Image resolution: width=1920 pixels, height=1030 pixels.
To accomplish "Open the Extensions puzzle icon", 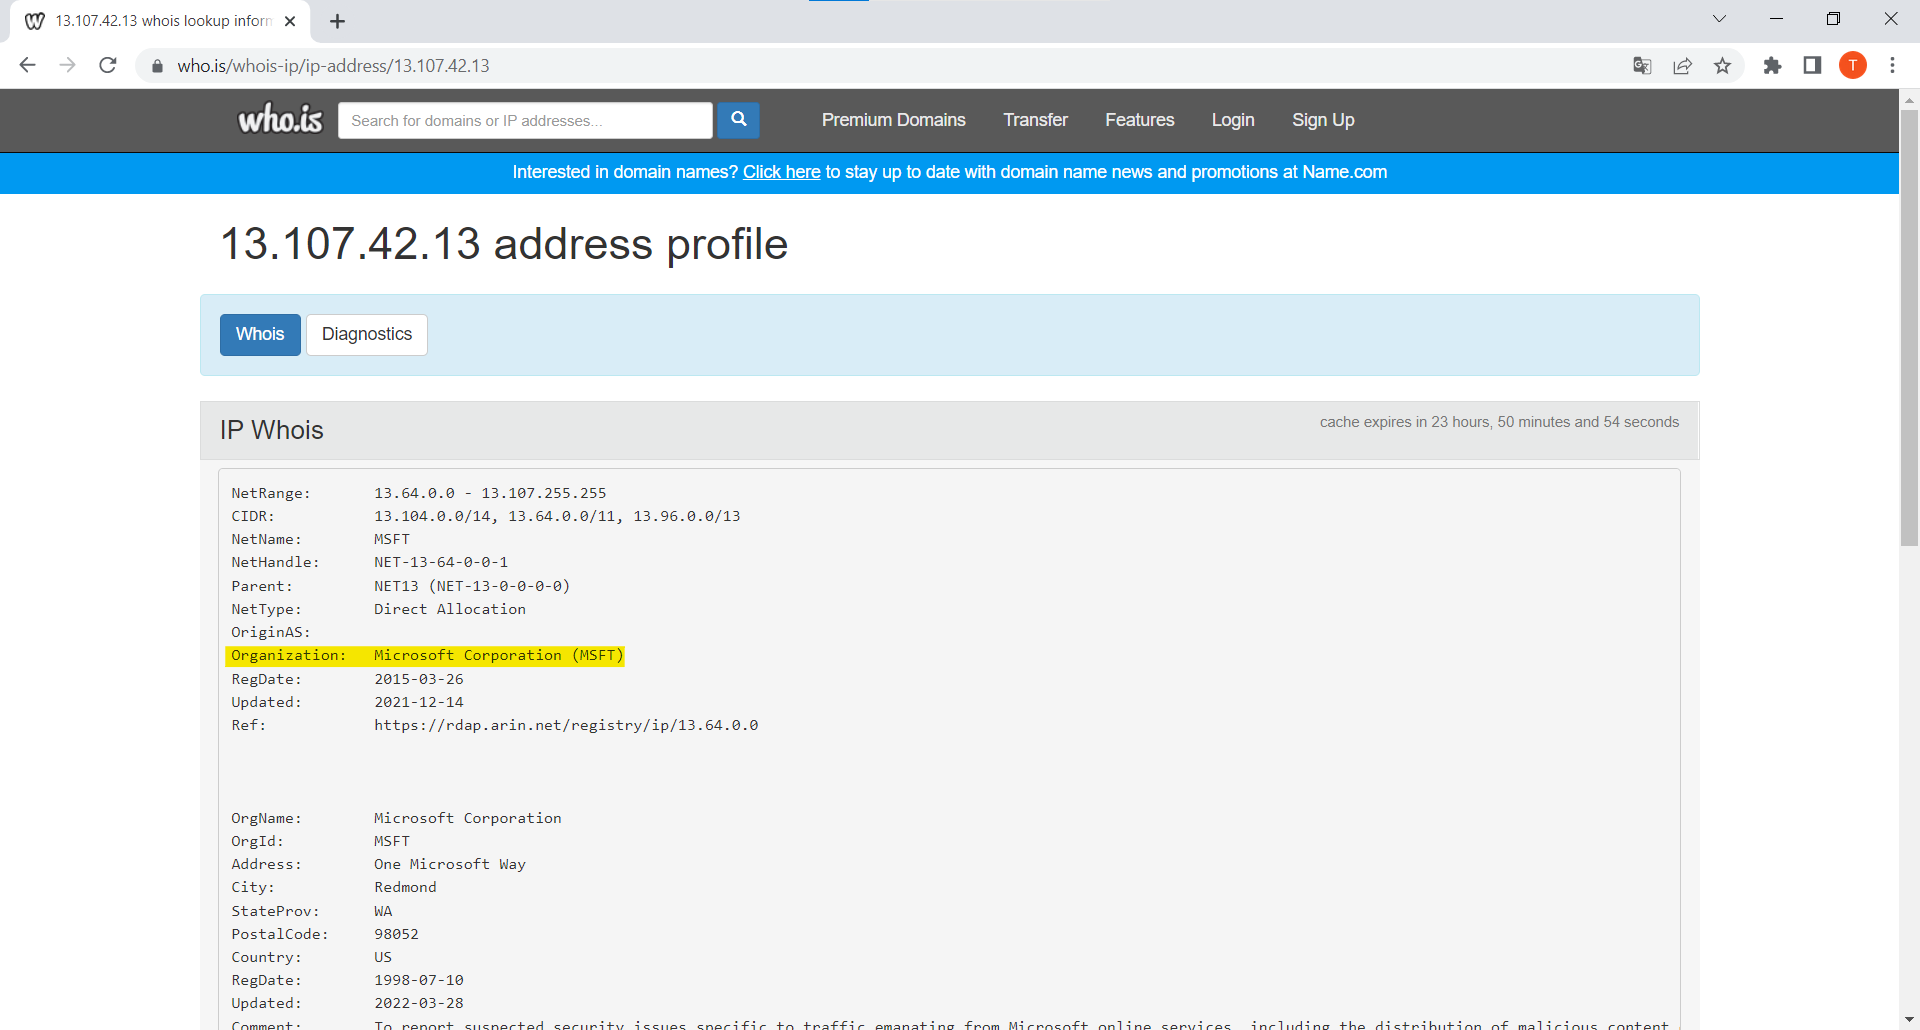I will [x=1772, y=66].
